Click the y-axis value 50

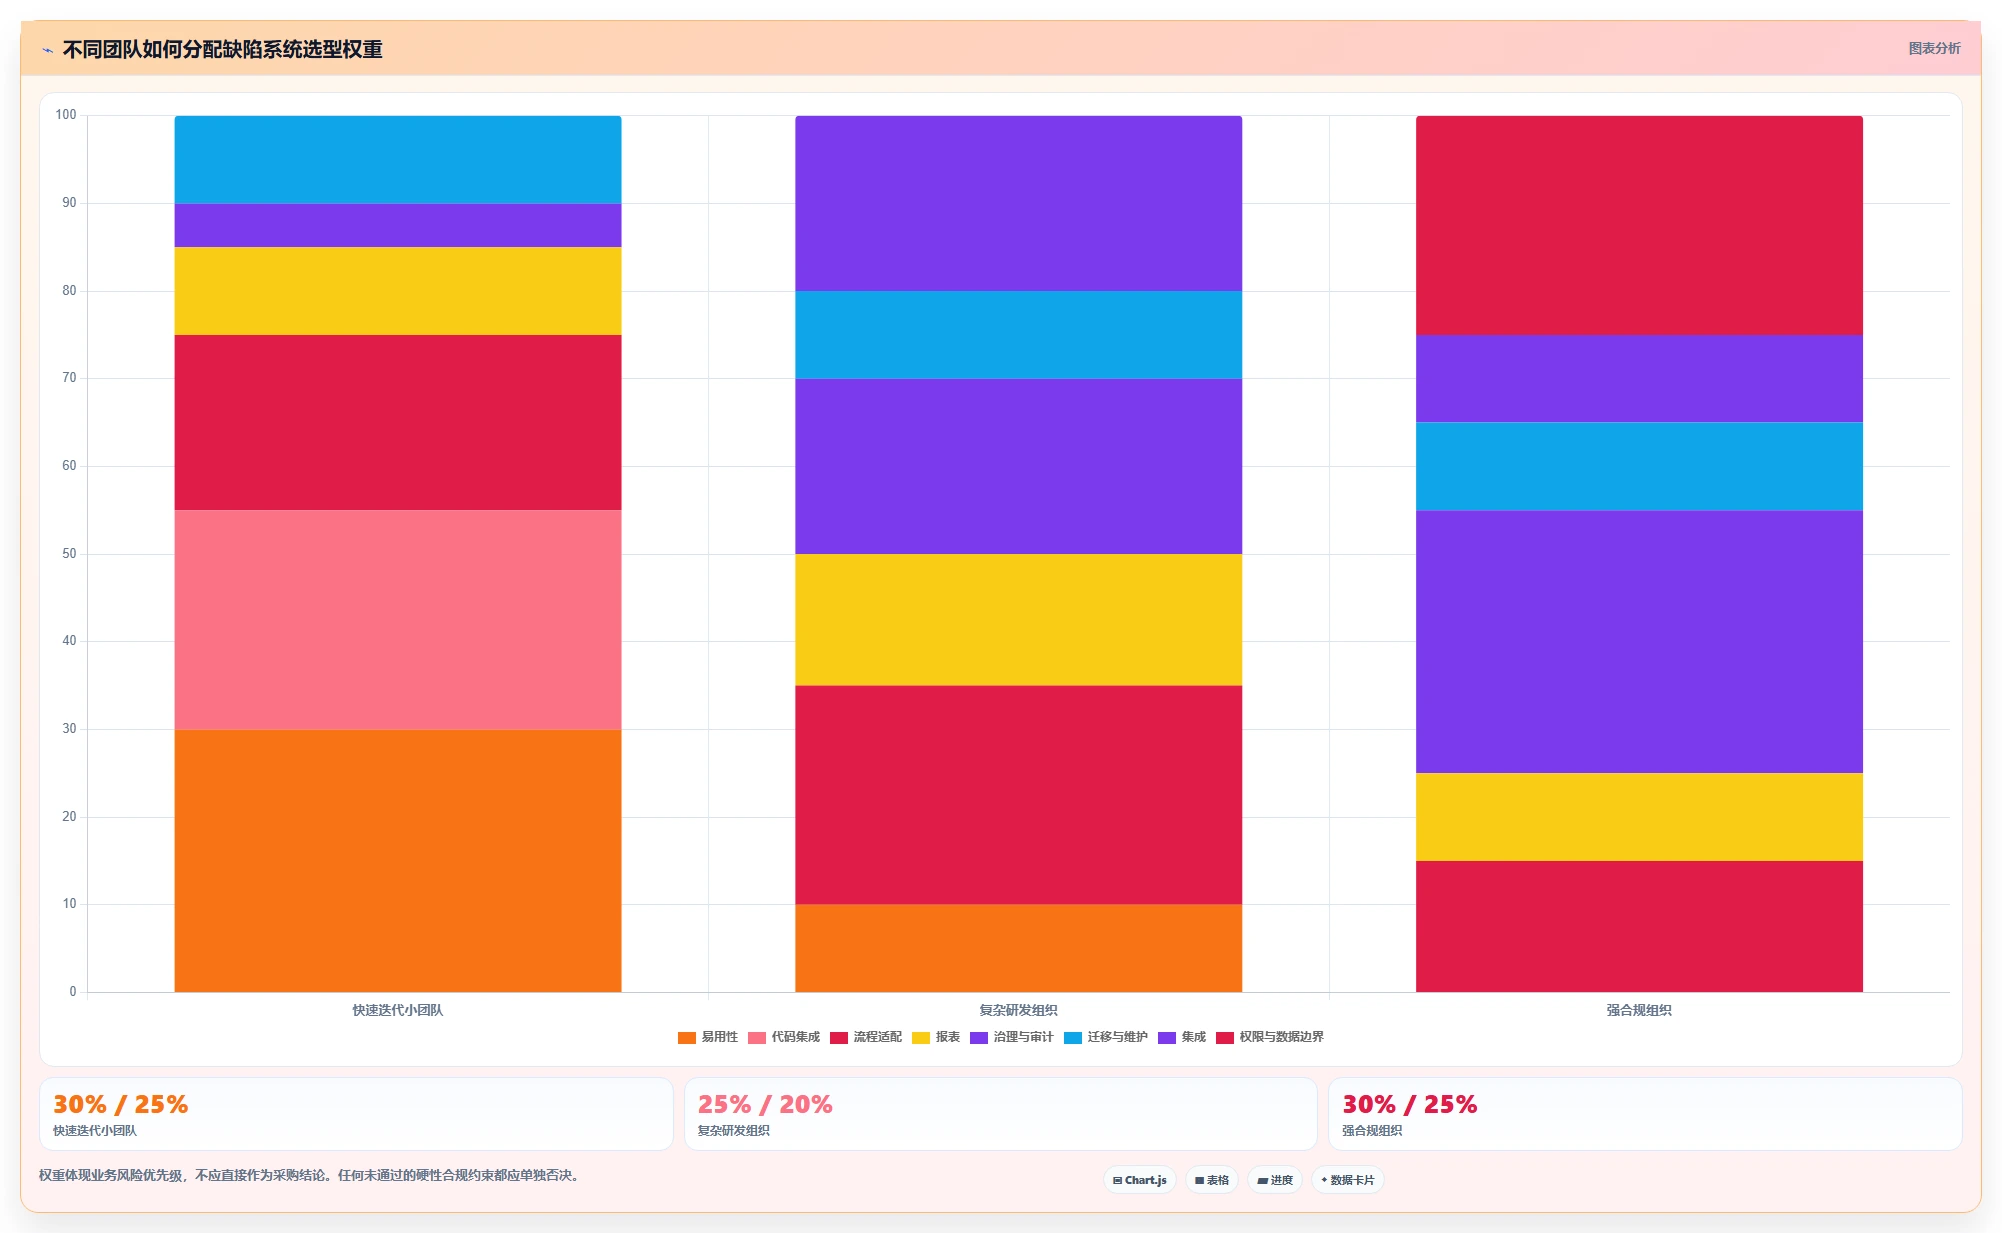click(x=69, y=553)
